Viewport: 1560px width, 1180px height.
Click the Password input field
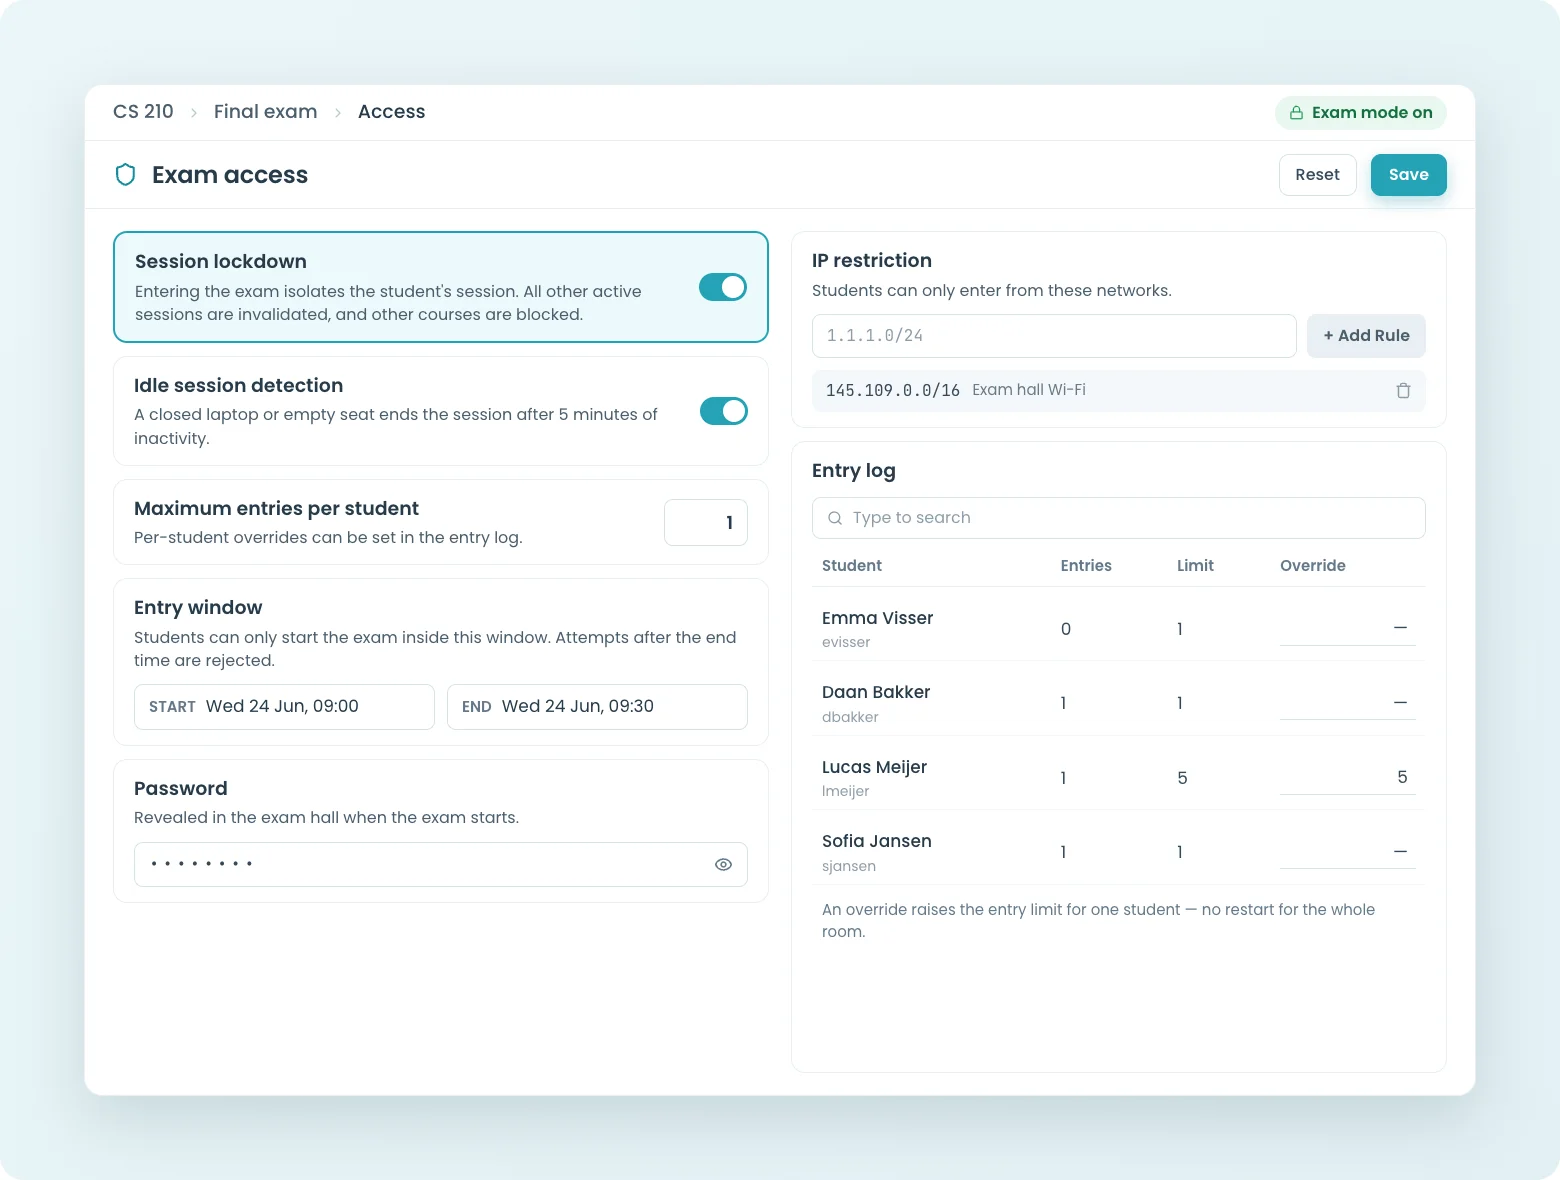441,865
